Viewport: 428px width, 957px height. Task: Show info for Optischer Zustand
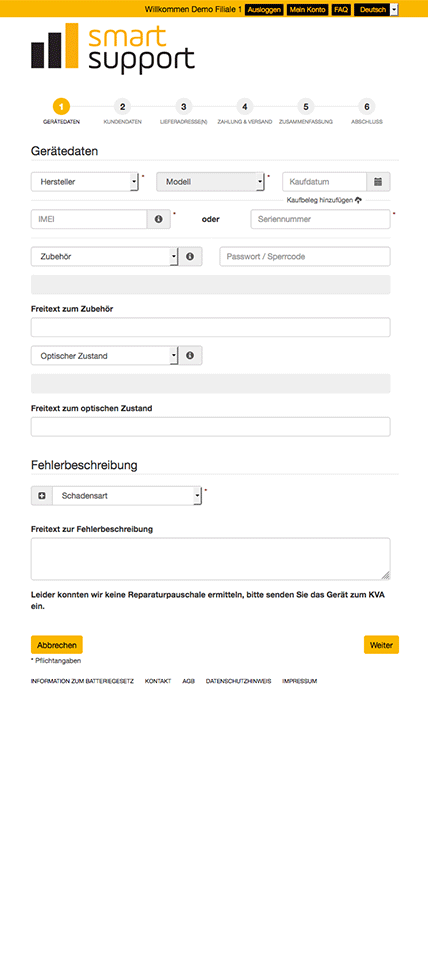190,355
